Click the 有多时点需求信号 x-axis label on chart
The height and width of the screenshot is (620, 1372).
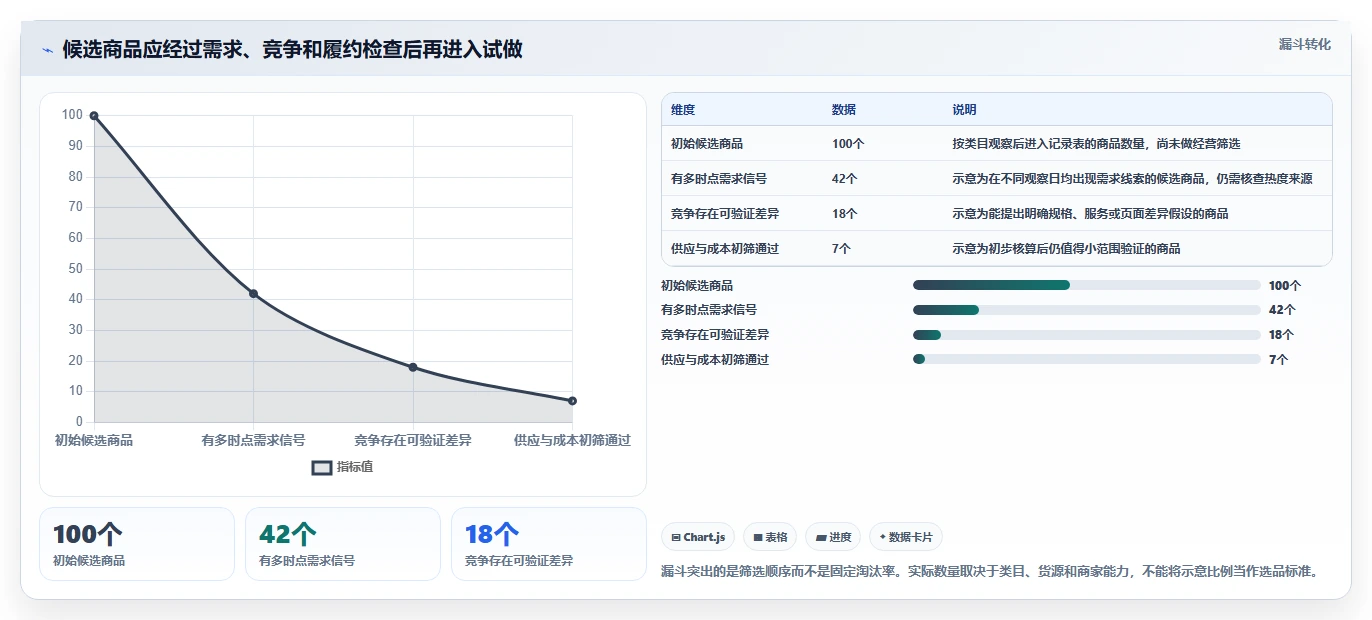pyautogui.click(x=253, y=440)
